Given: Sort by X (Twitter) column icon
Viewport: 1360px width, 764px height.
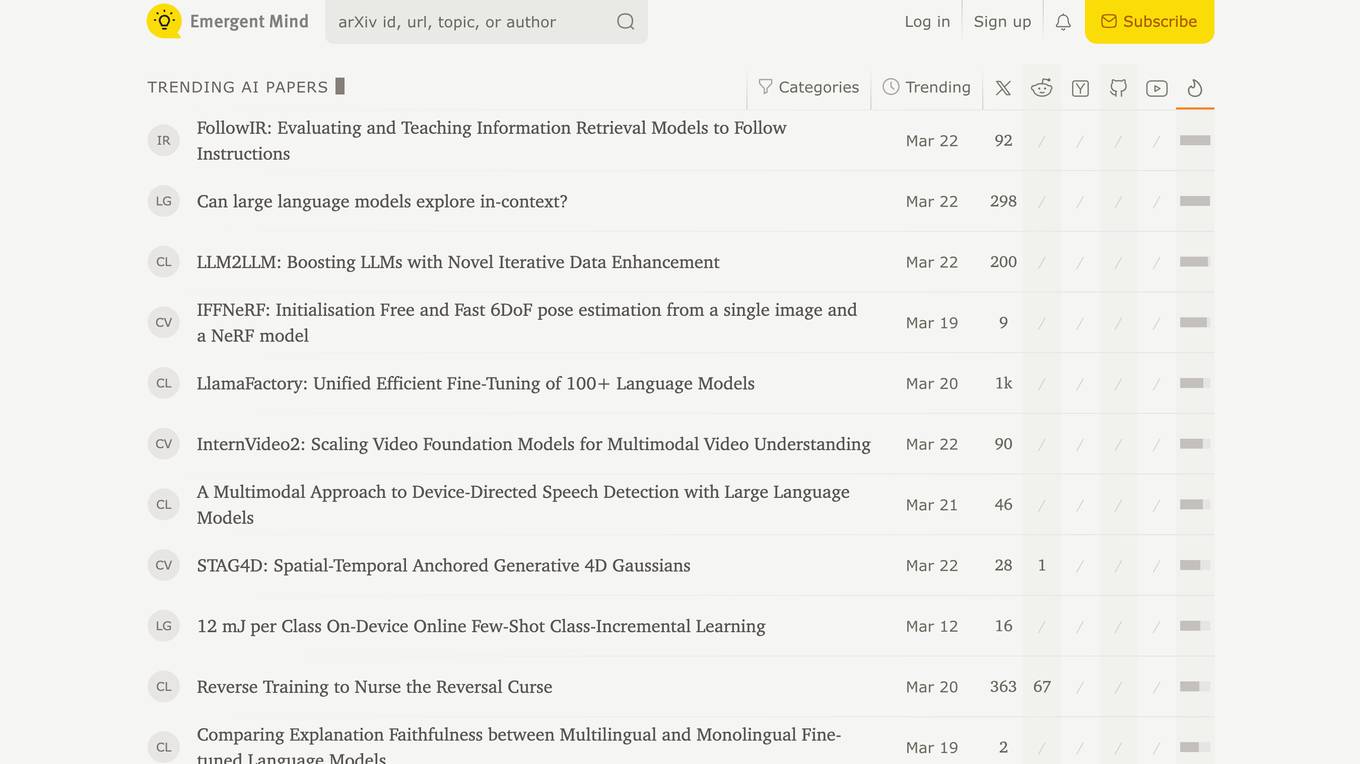Looking at the screenshot, I should tap(1003, 88).
